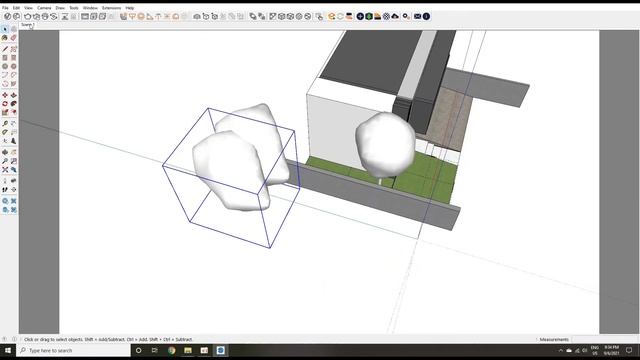
Task: Activate the Move tool
Action: point(5,95)
